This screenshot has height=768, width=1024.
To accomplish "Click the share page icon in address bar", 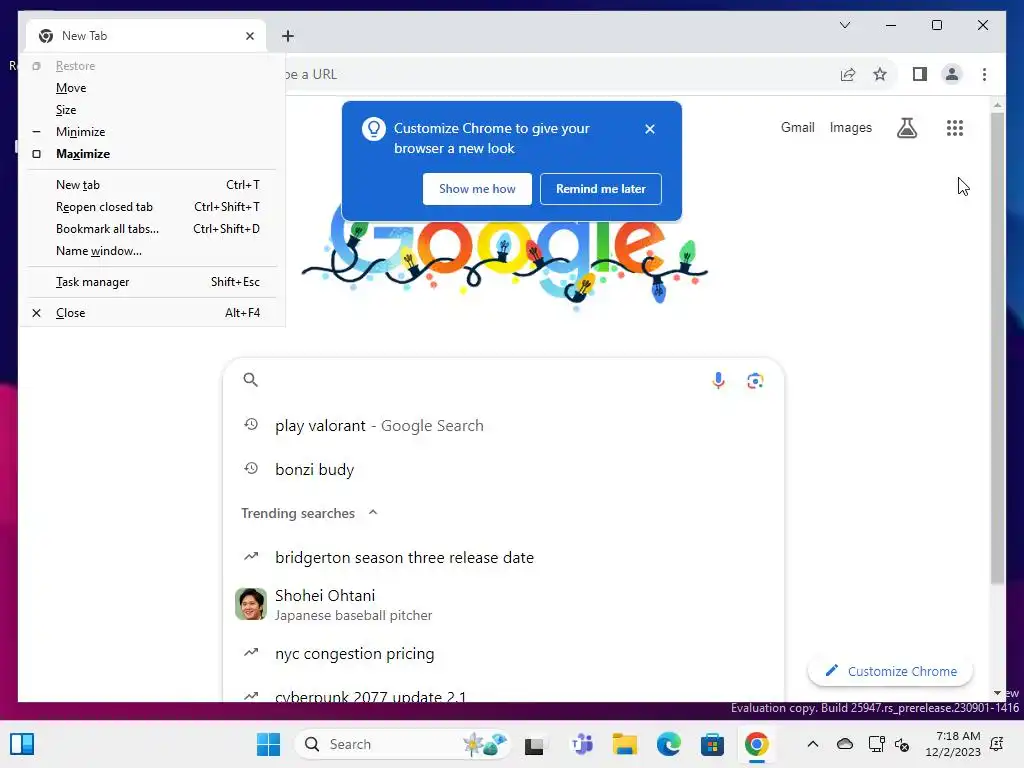I will click(848, 74).
